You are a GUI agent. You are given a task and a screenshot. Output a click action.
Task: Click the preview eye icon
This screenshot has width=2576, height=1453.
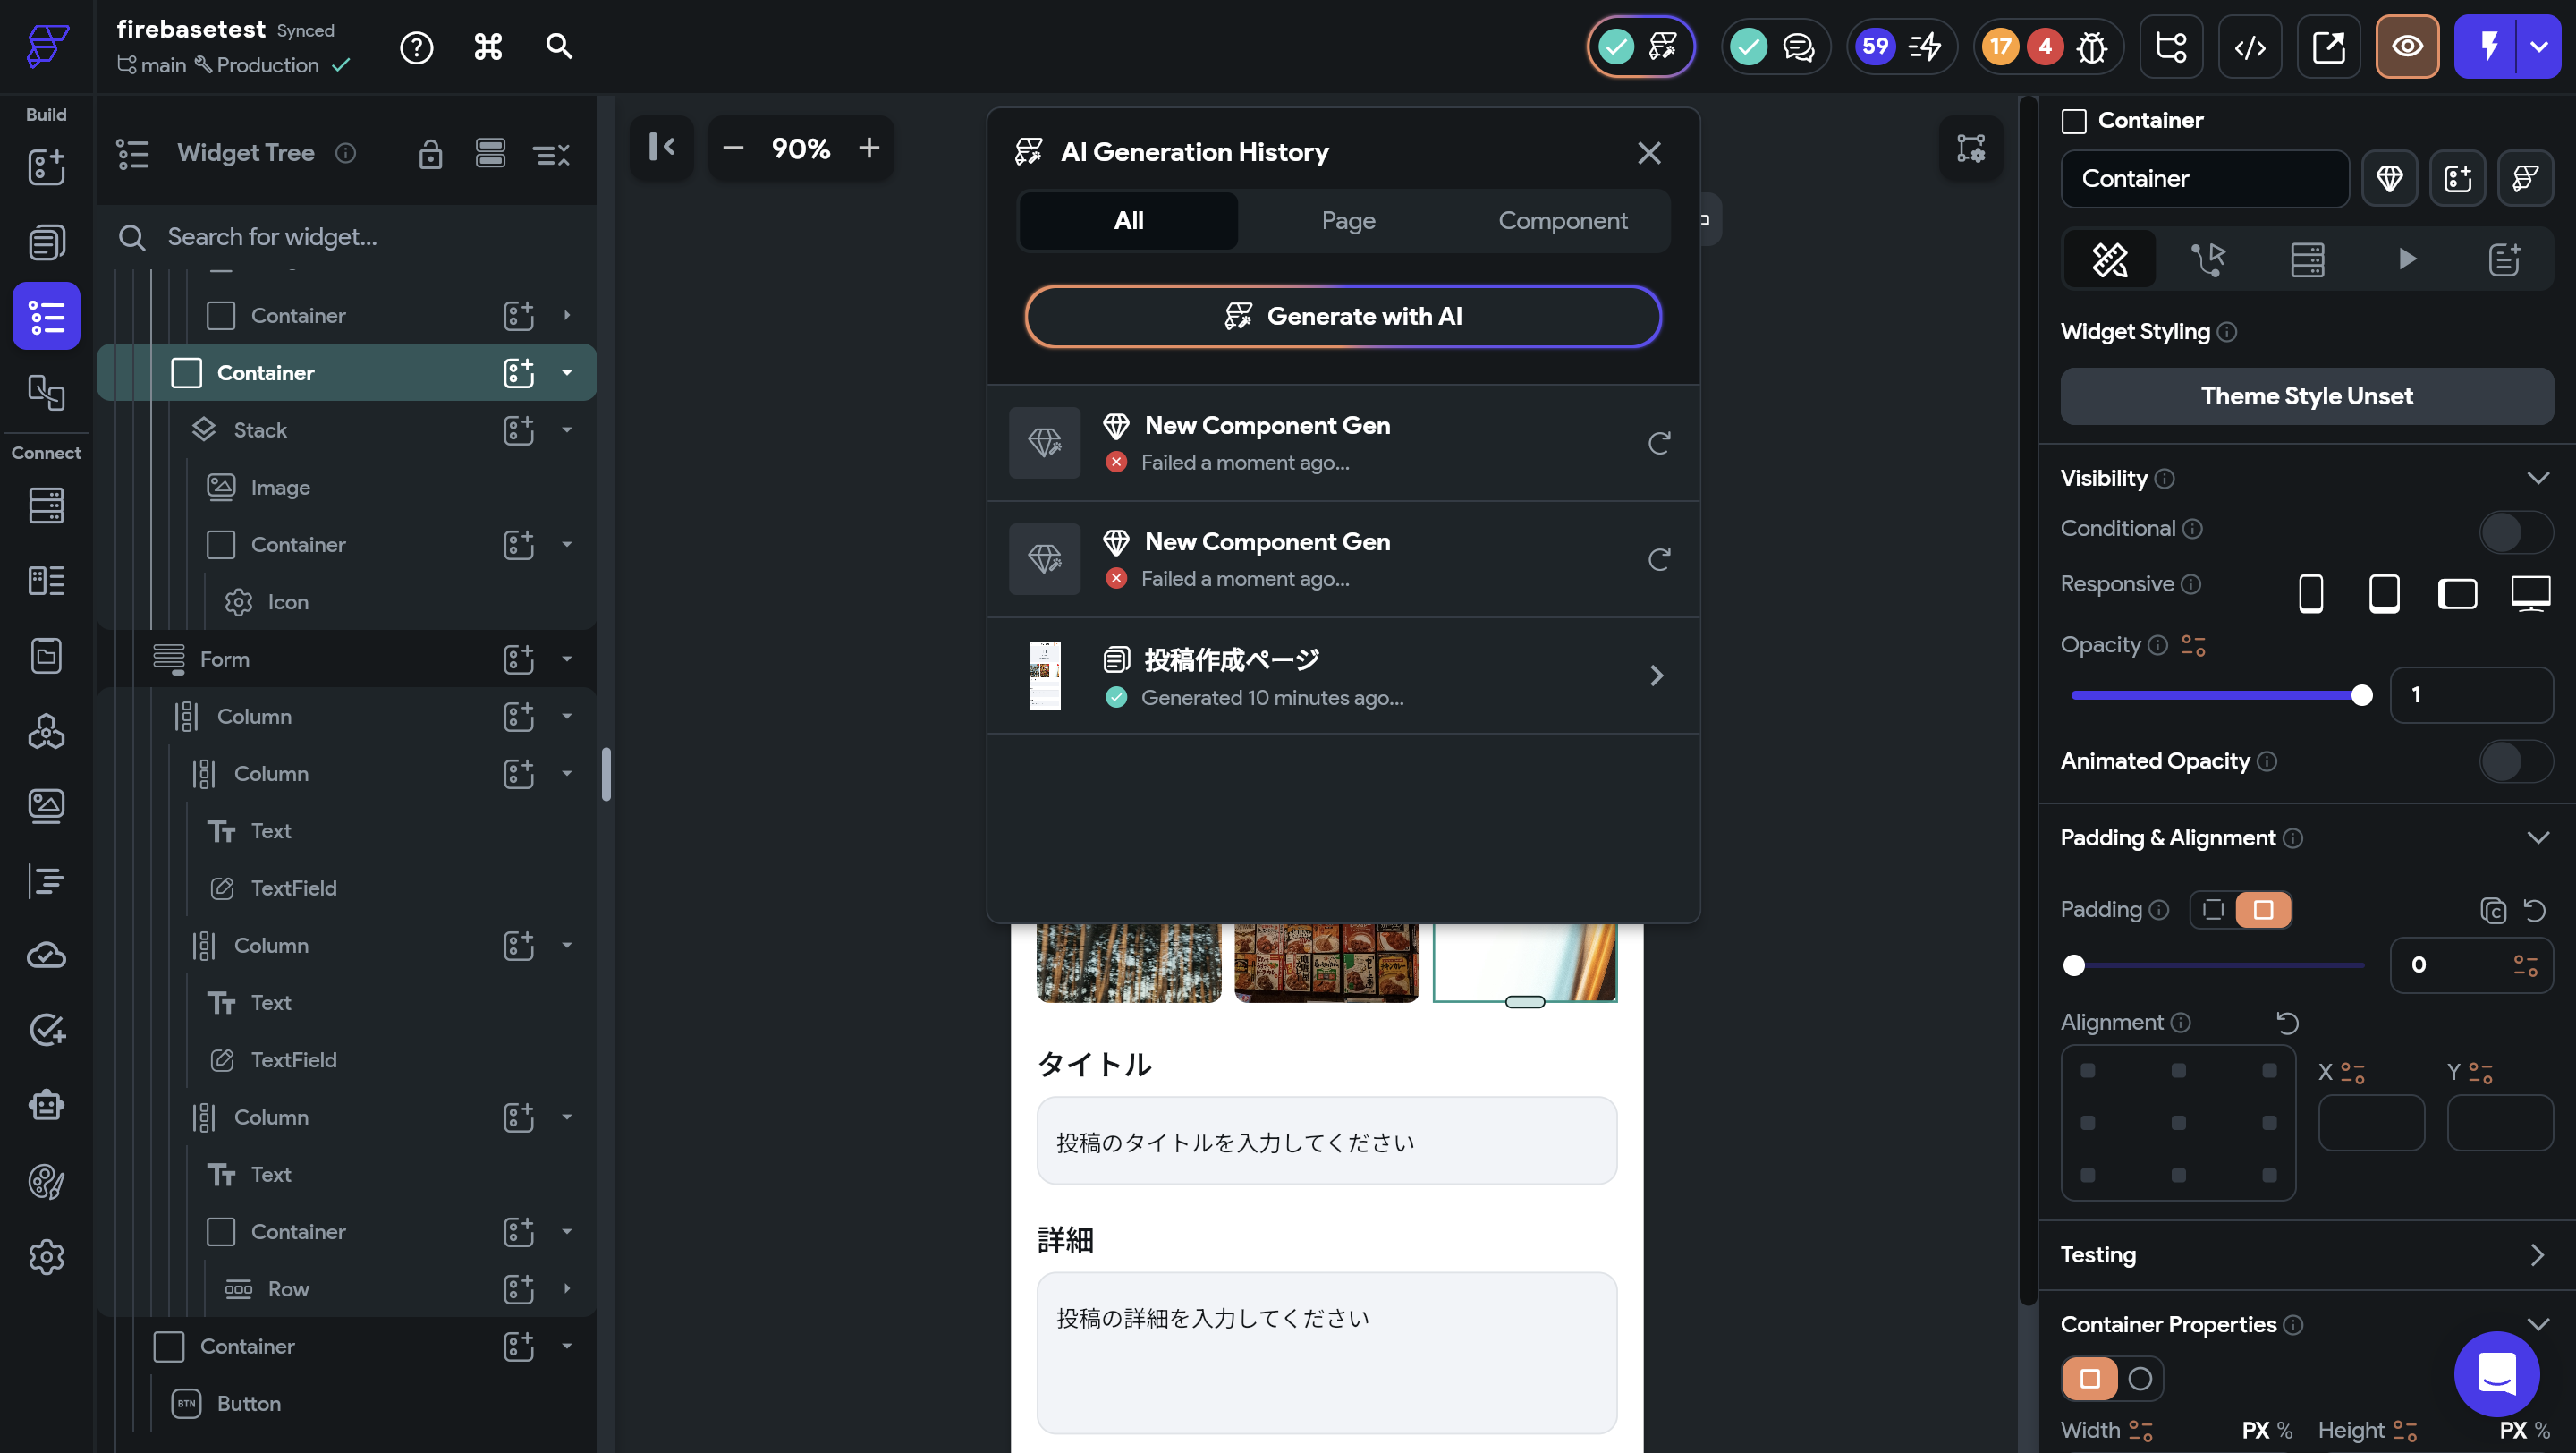pos(2406,47)
